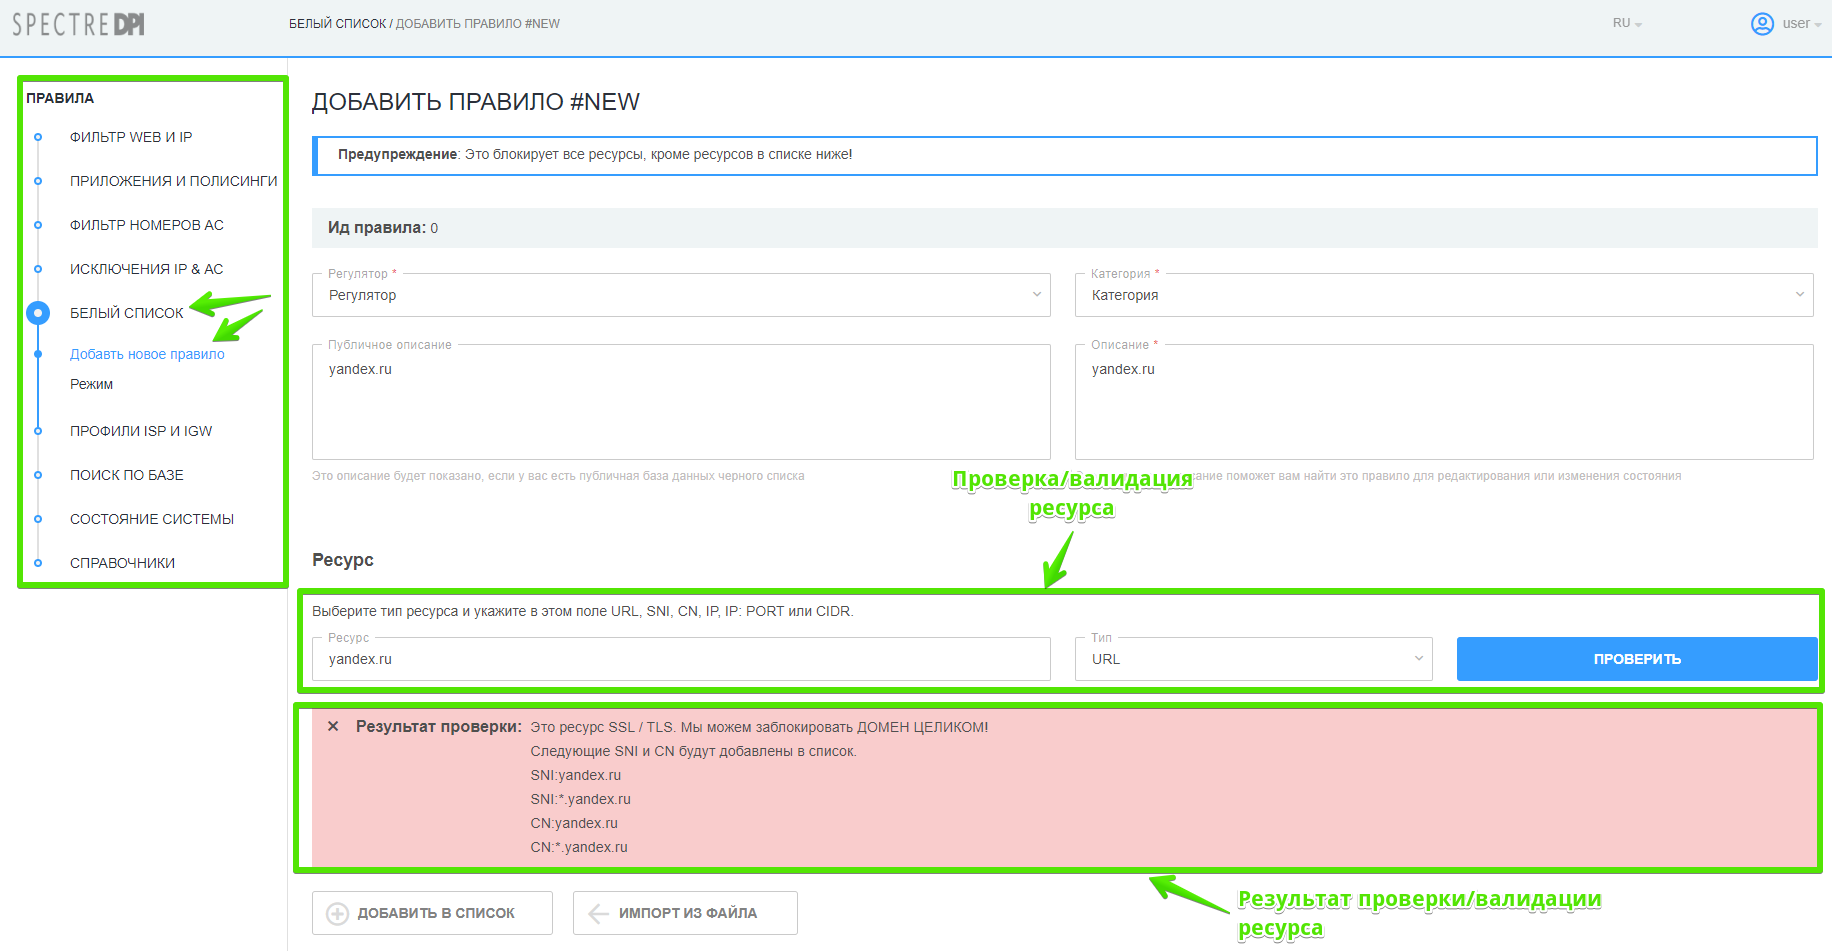
Task: Open Приложения и полисинги section
Action: pyautogui.click(x=173, y=181)
